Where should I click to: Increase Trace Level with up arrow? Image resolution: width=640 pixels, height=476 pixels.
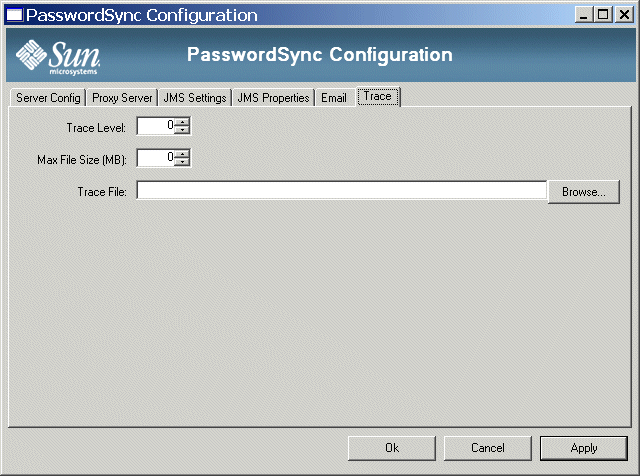click(x=182, y=122)
